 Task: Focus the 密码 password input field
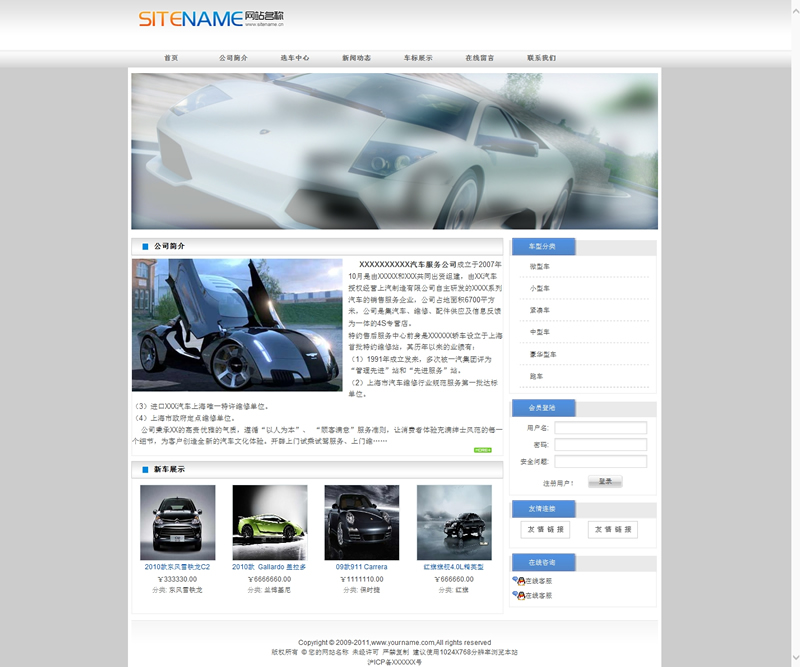(x=600, y=445)
